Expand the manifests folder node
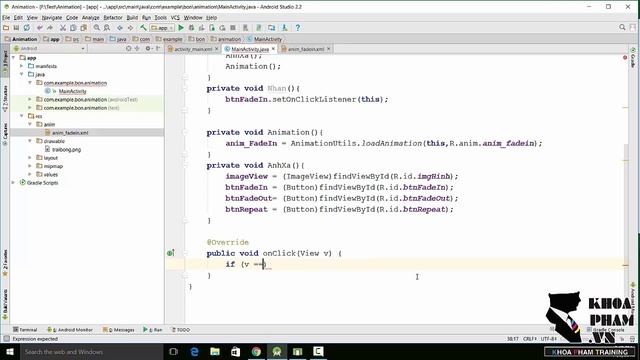 (x=22, y=66)
